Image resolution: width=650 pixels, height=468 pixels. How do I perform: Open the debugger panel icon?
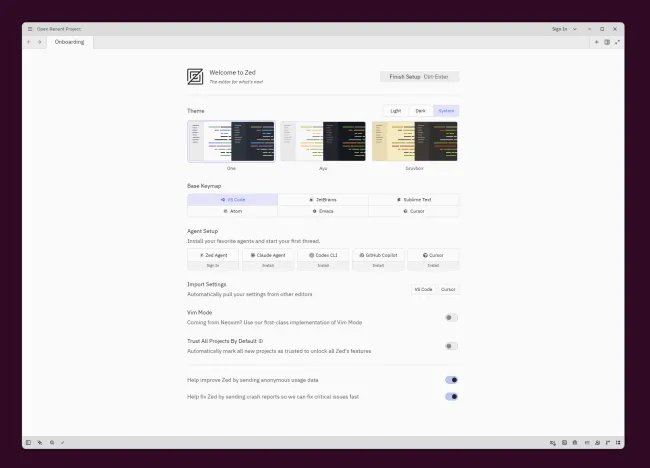click(x=575, y=443)
